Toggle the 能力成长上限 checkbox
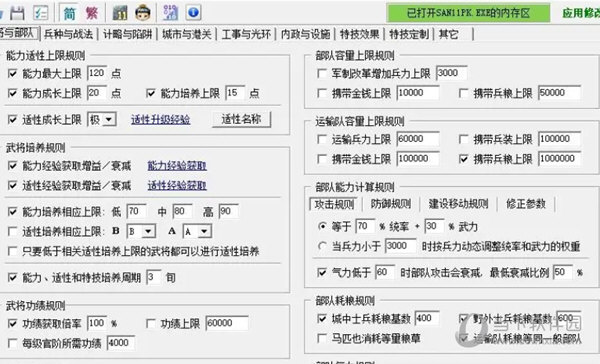Image resolution: width=600 pixels, height=364 pixels. tap(12, 93)
